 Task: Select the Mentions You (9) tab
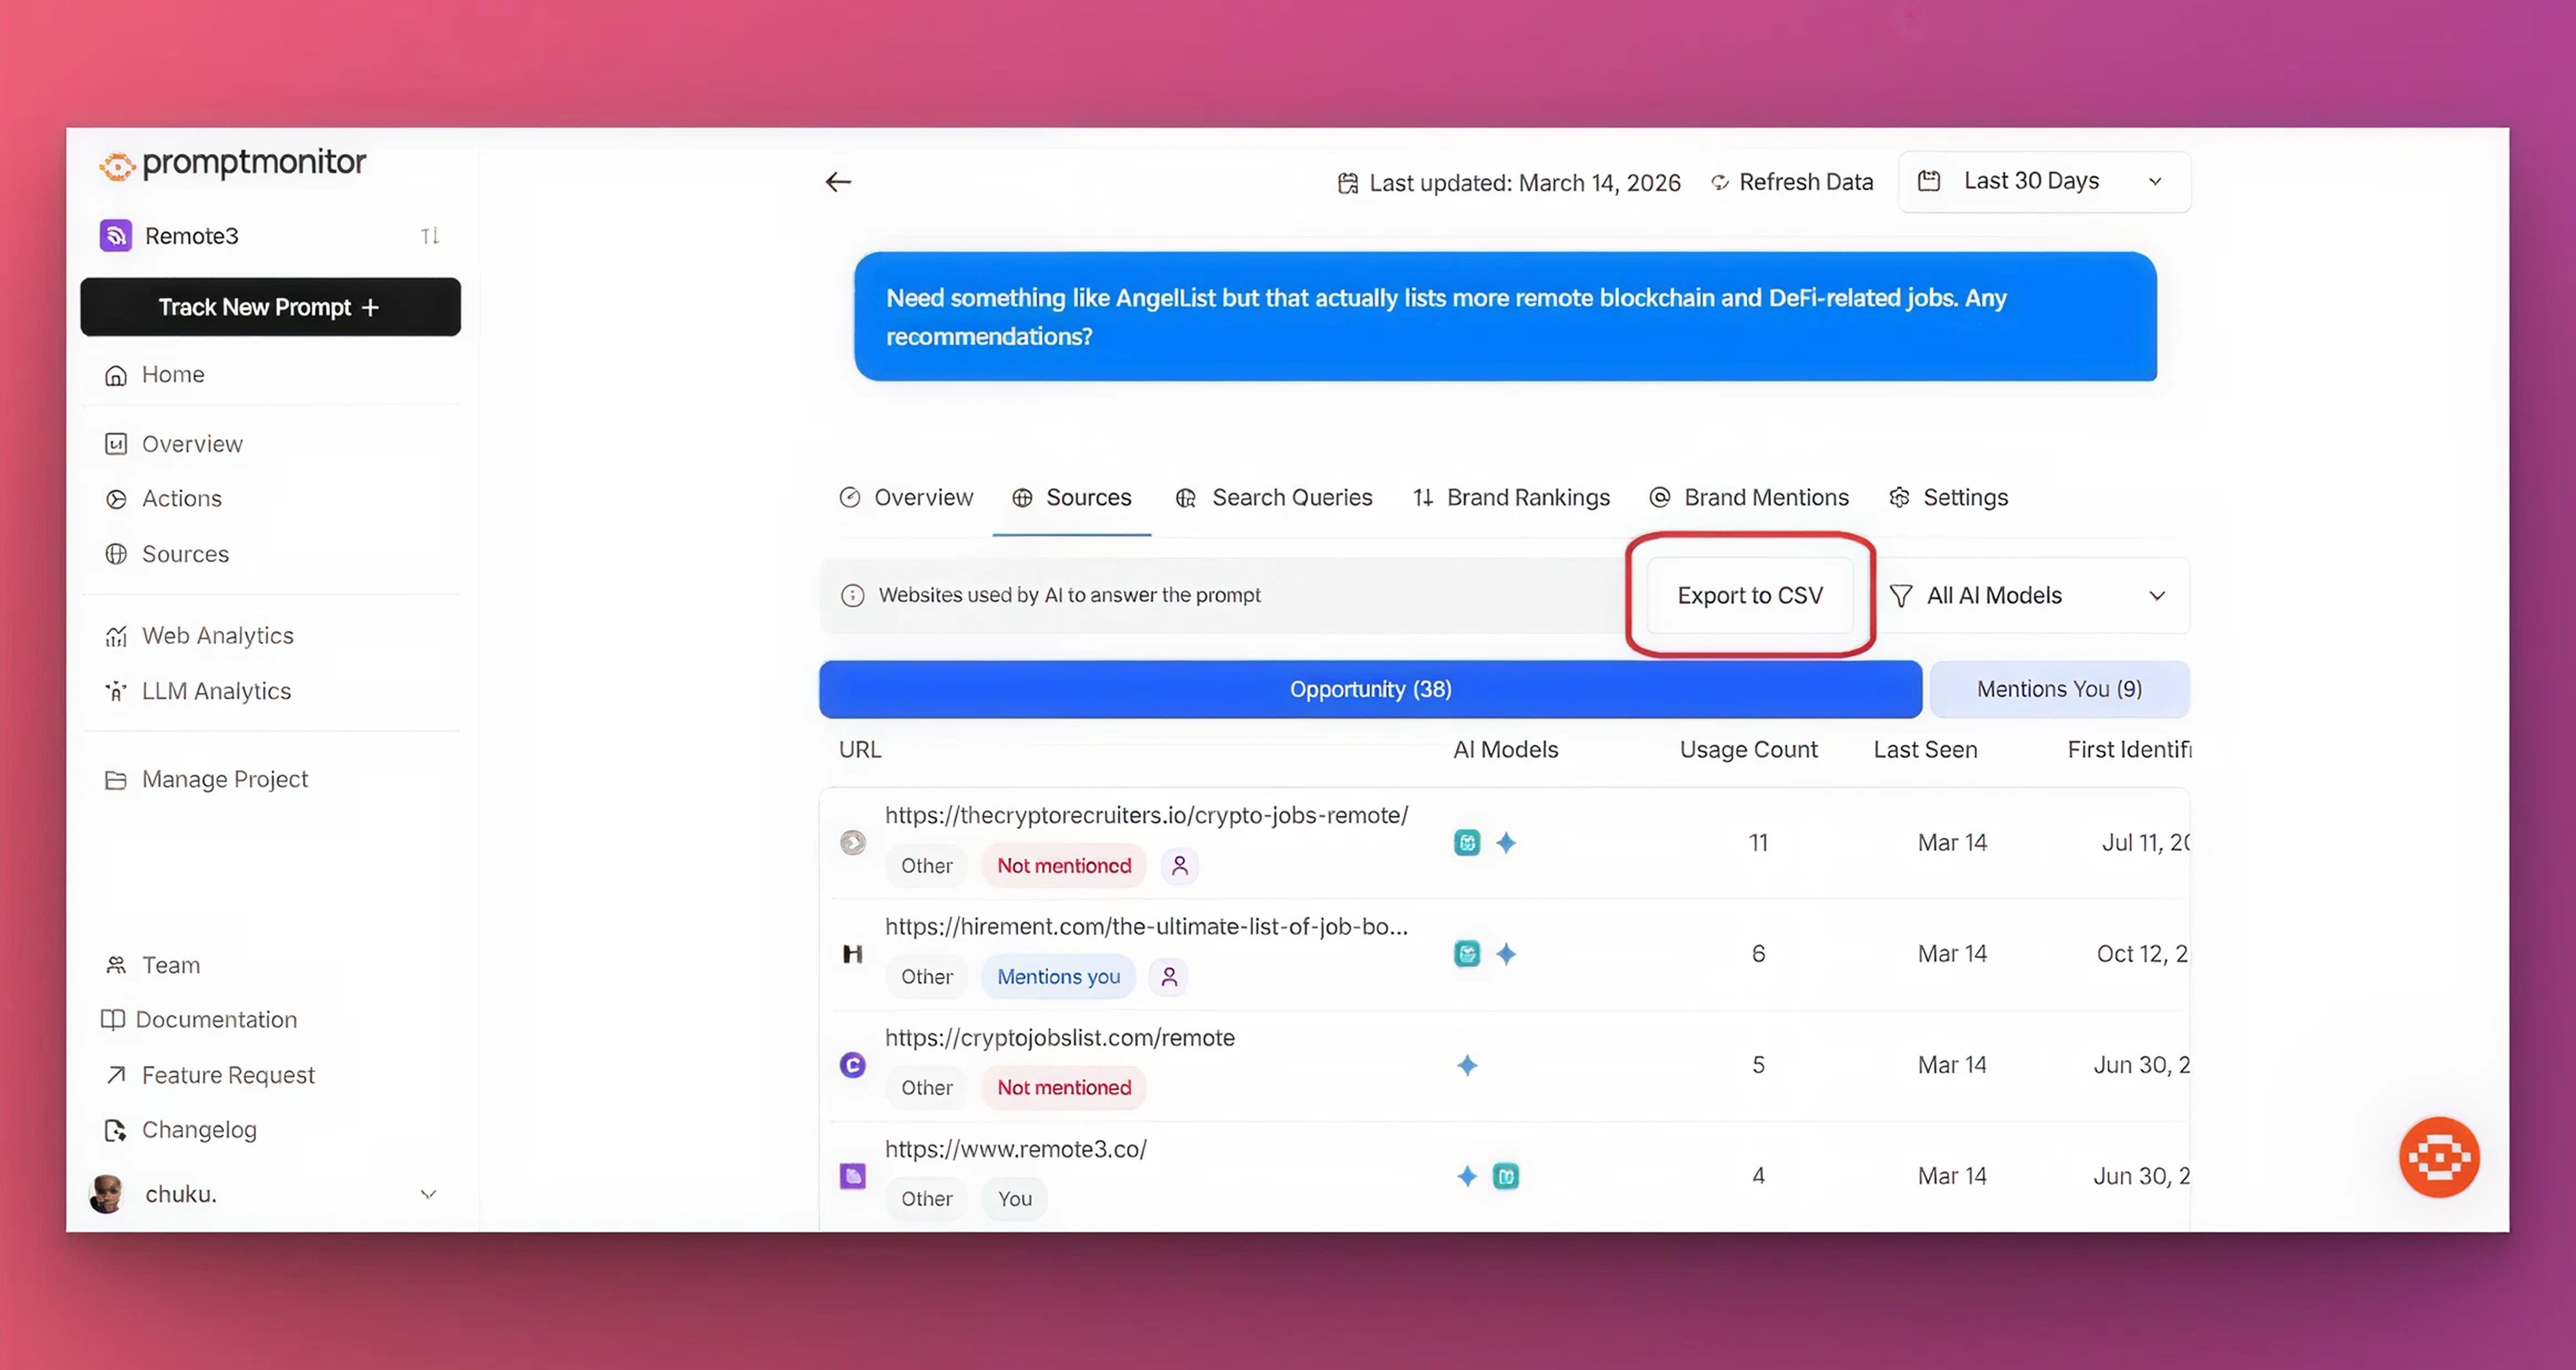coord(2059,689)
